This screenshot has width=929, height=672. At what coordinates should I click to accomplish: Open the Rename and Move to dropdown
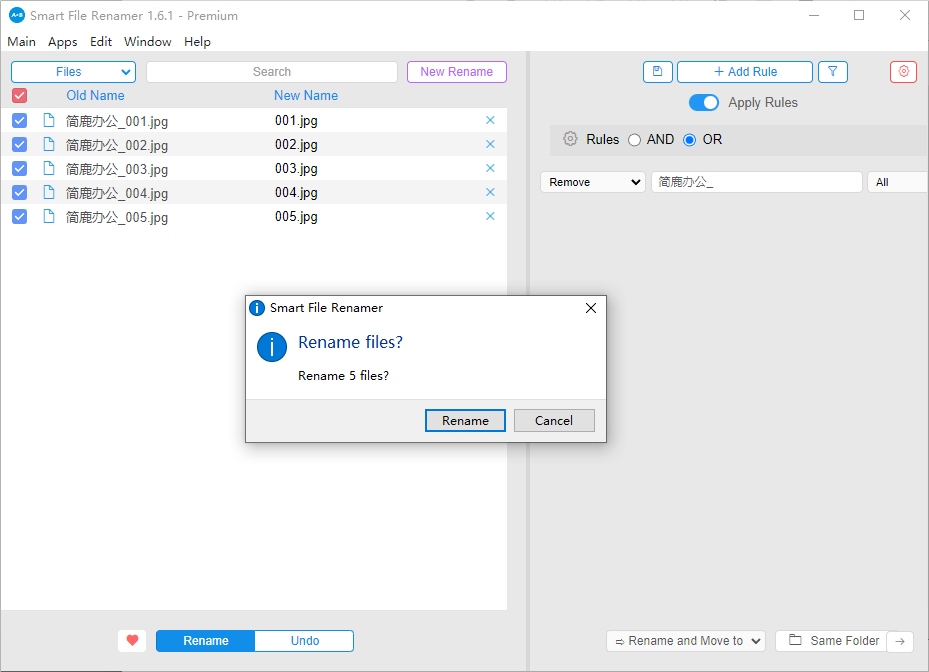[685, 641]
